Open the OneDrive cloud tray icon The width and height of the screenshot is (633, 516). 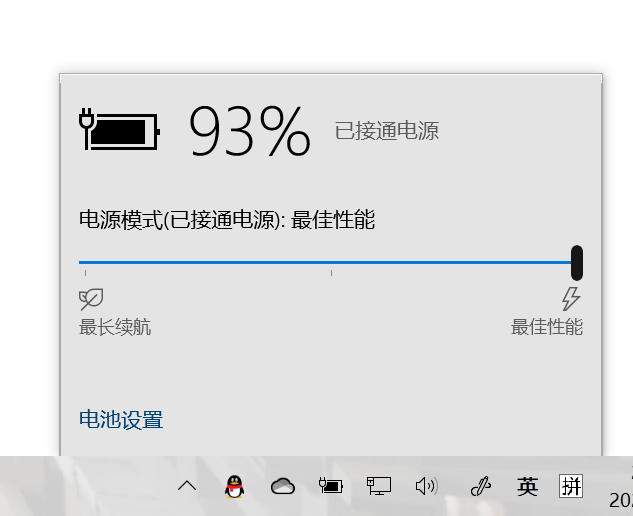click(x=283, y=486)
